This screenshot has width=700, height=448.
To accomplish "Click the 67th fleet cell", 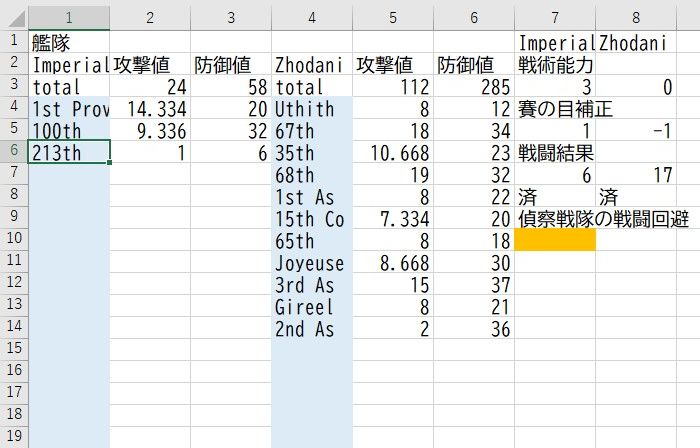I will point(312,130).
